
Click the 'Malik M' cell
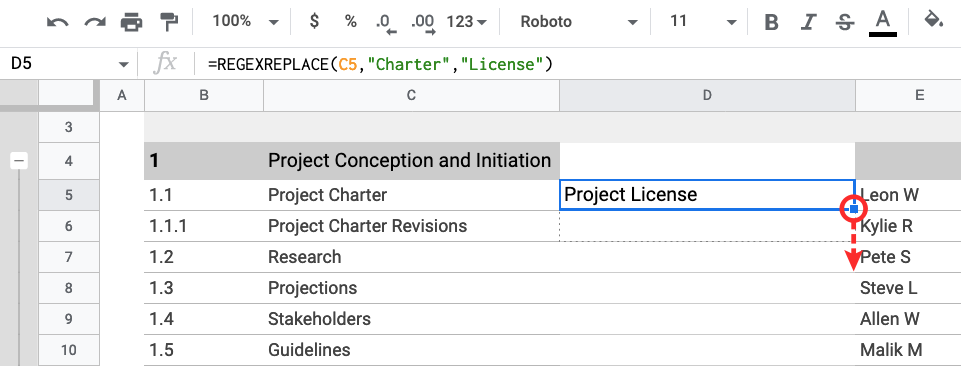click(908, 350)
